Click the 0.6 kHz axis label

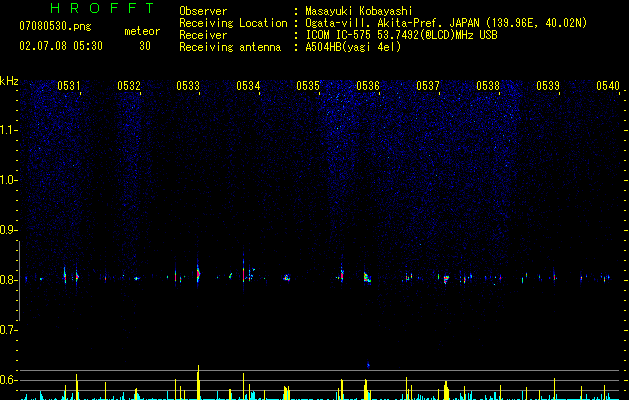click(x=9, y=380)
